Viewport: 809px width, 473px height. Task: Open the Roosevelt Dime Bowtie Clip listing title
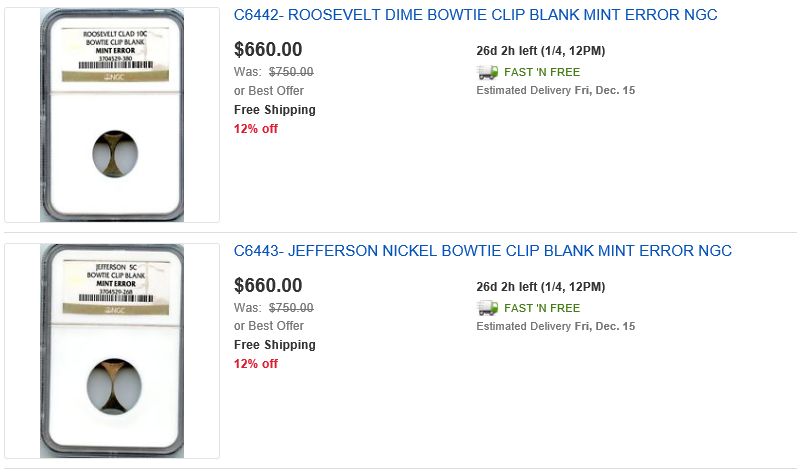click(x=475, y=15)
